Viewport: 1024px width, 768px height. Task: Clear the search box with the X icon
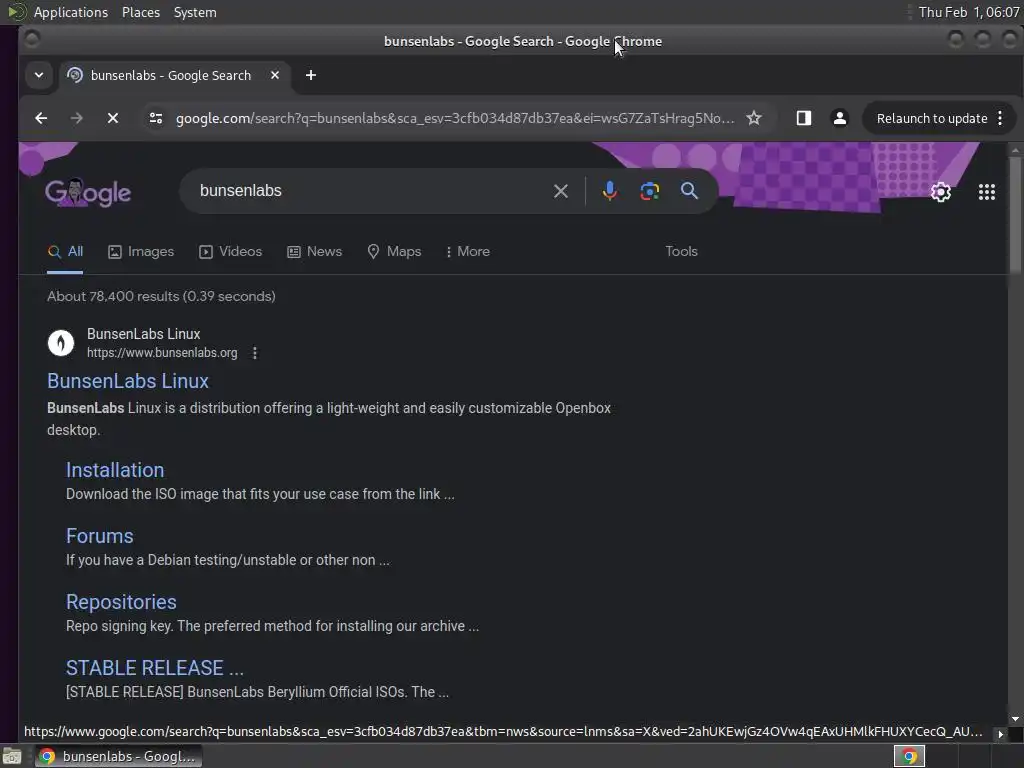(x=560, y=191)
